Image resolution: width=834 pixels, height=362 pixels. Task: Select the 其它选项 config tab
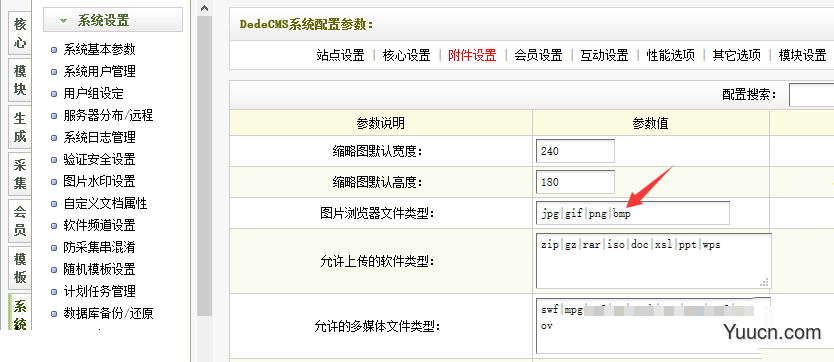(x=737, y=55)
